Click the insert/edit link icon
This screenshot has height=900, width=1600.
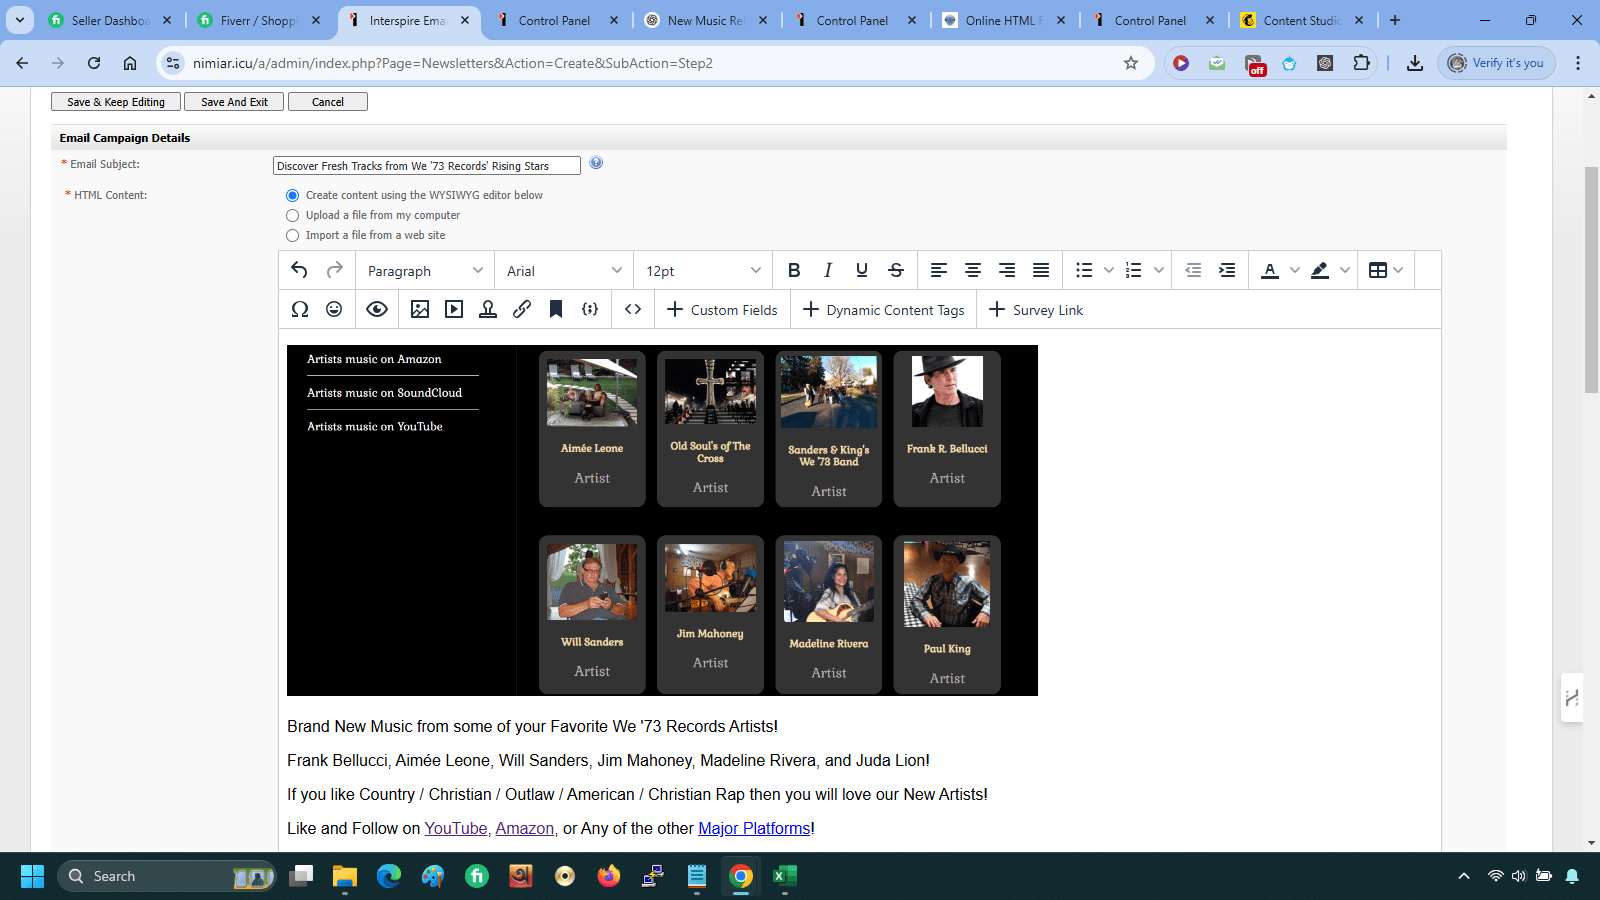(x=522, y=310)
